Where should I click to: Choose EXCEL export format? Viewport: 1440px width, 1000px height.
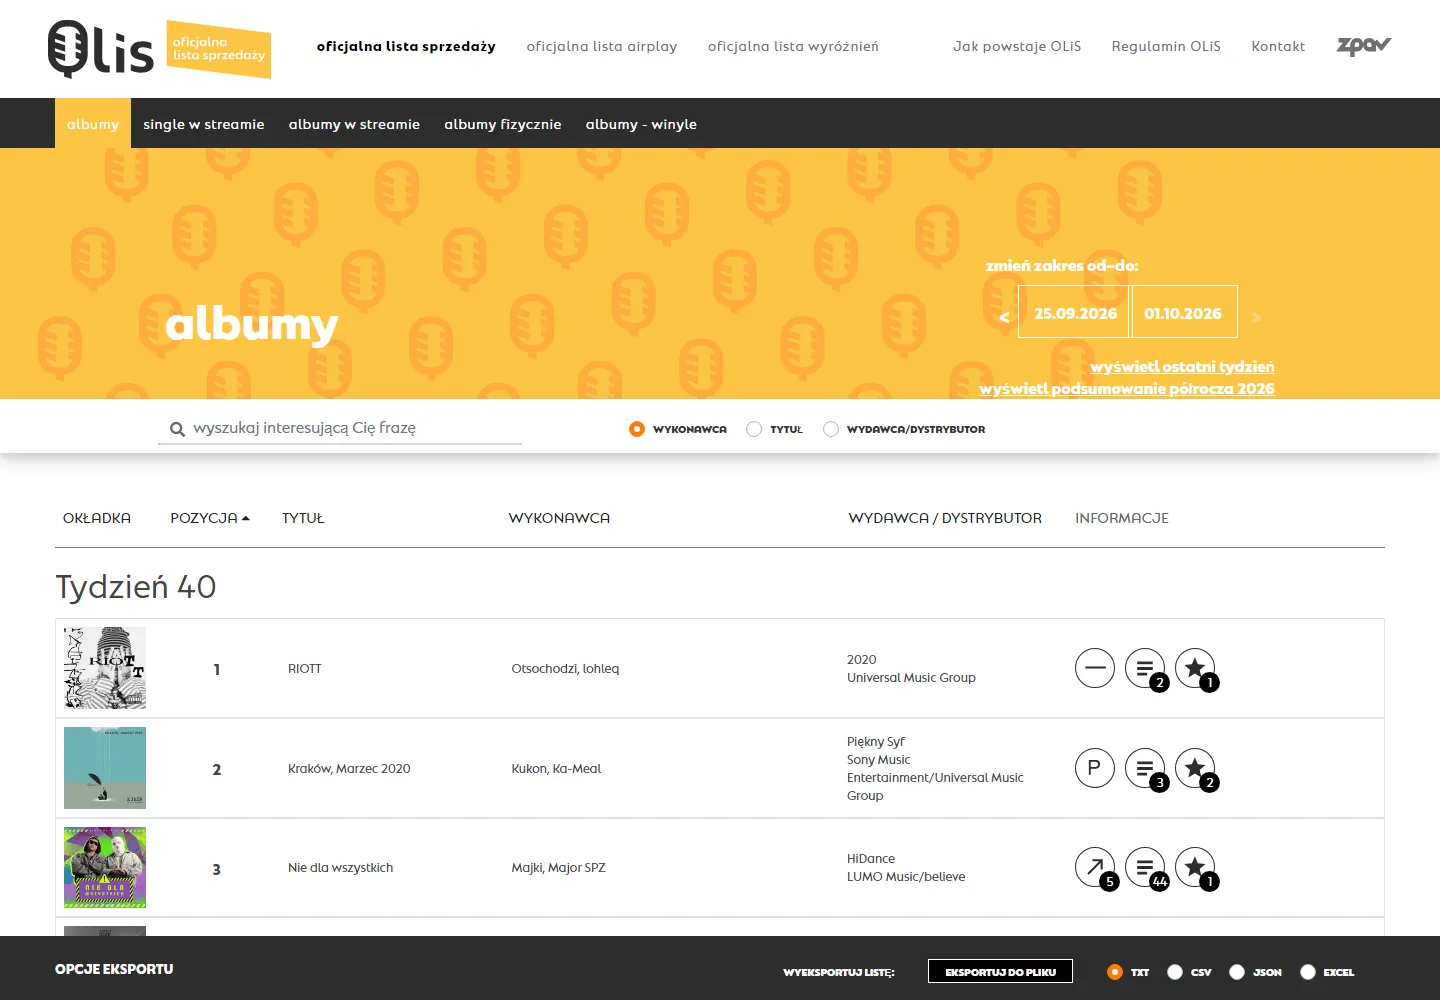click(x=1308, y=972)
